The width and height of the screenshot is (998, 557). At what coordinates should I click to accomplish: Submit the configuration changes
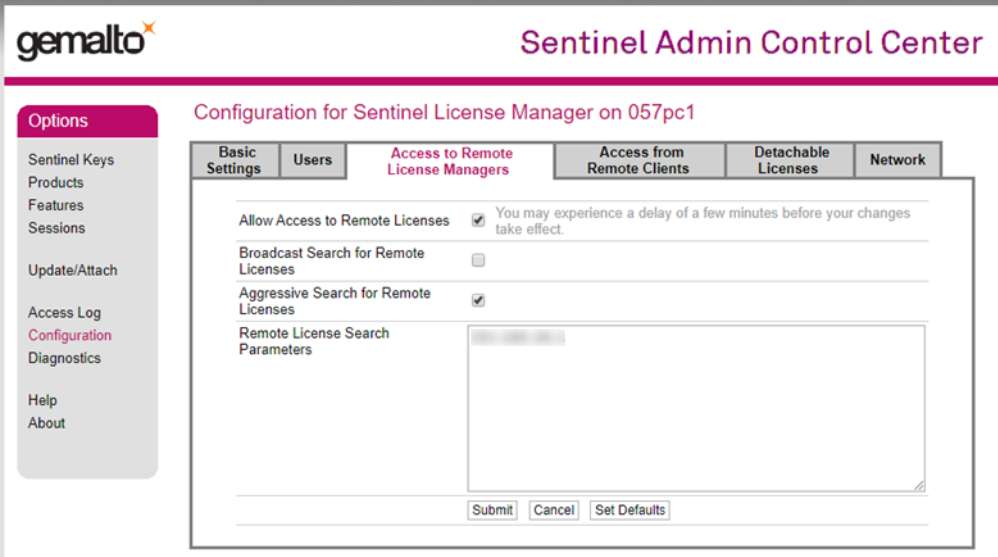click(492, 511)
